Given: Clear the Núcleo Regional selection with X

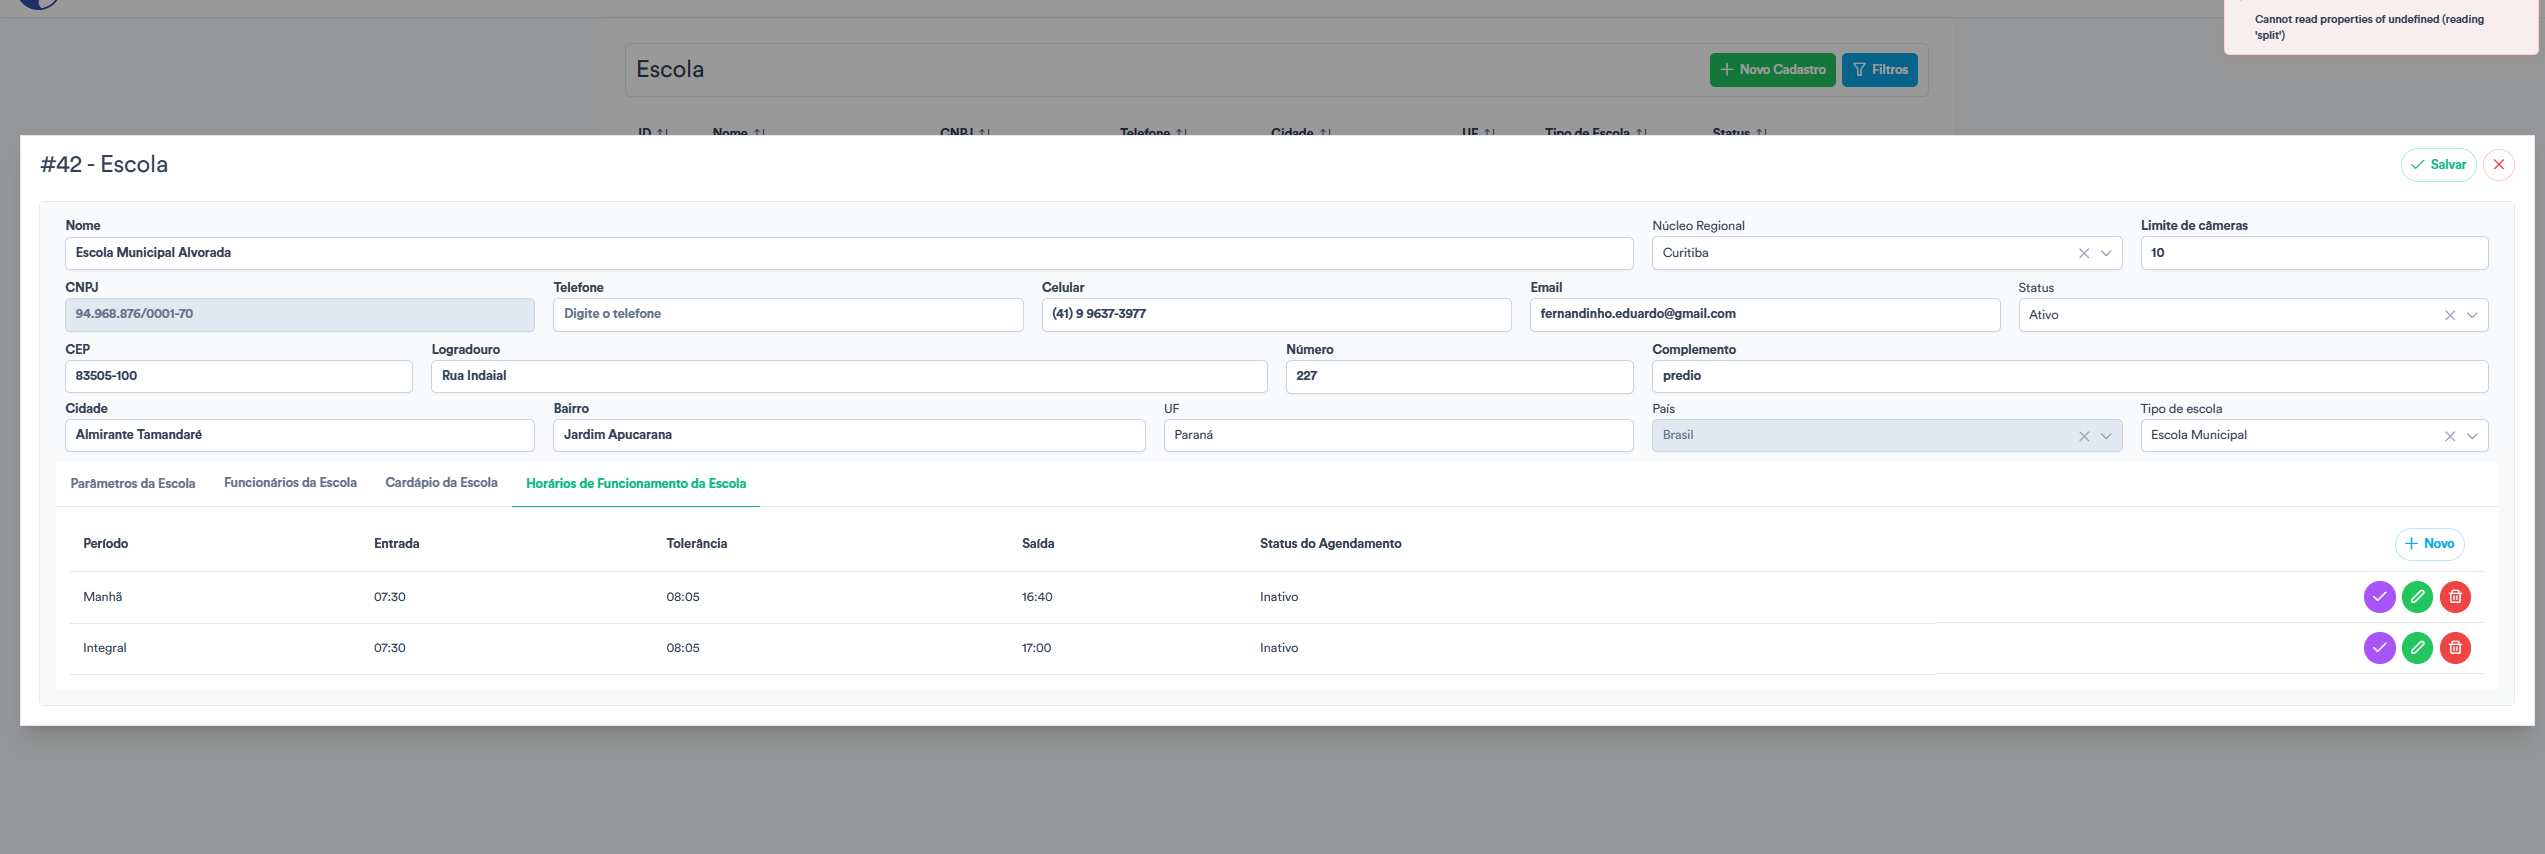Looking at the screenshot, I should (x=2084, y=254).
